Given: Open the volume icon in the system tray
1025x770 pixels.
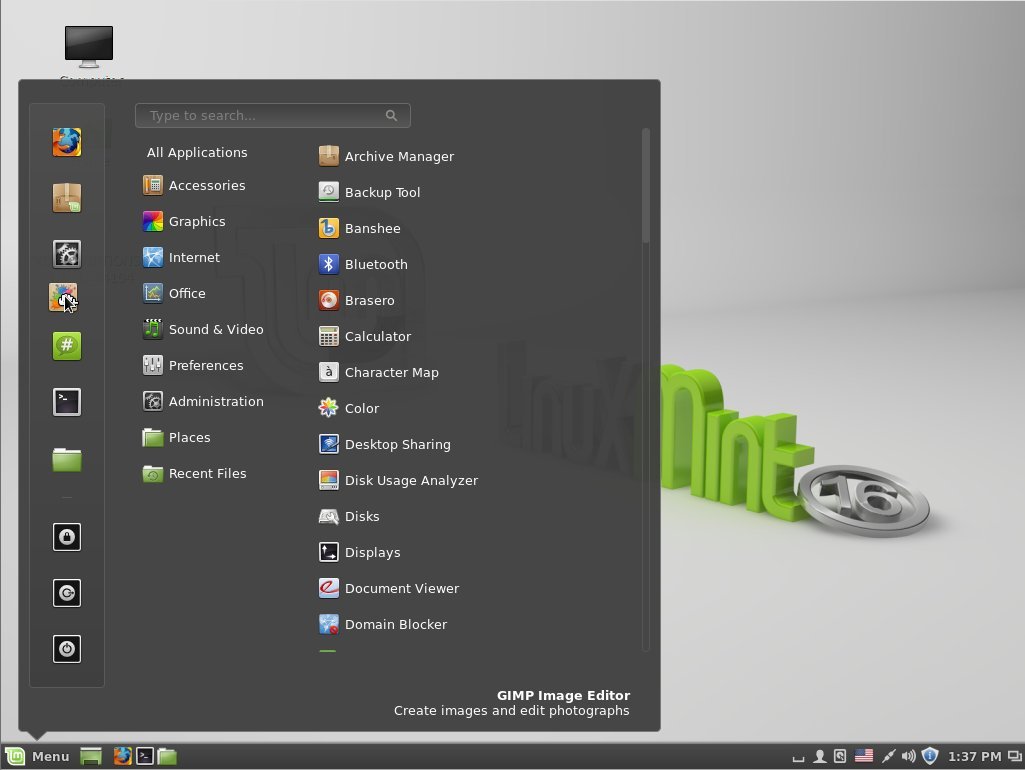Looking at the screenshot, I should coord(908,757).
